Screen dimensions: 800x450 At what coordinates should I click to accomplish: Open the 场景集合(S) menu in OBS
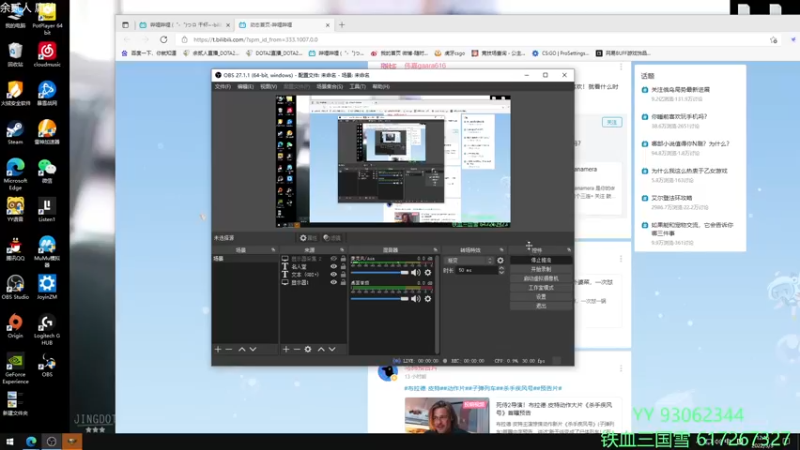(330, 87)
